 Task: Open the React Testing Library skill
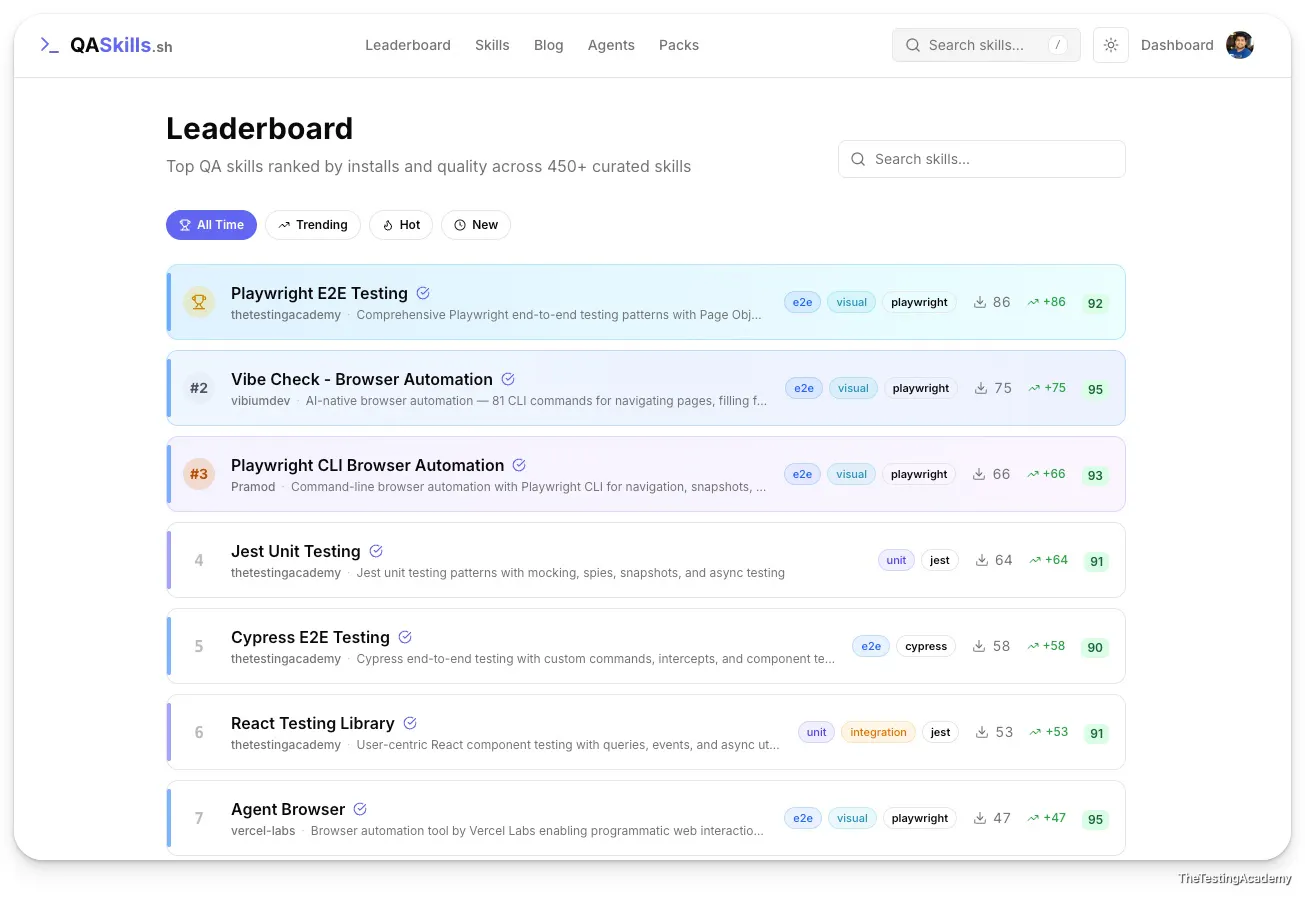313,723
